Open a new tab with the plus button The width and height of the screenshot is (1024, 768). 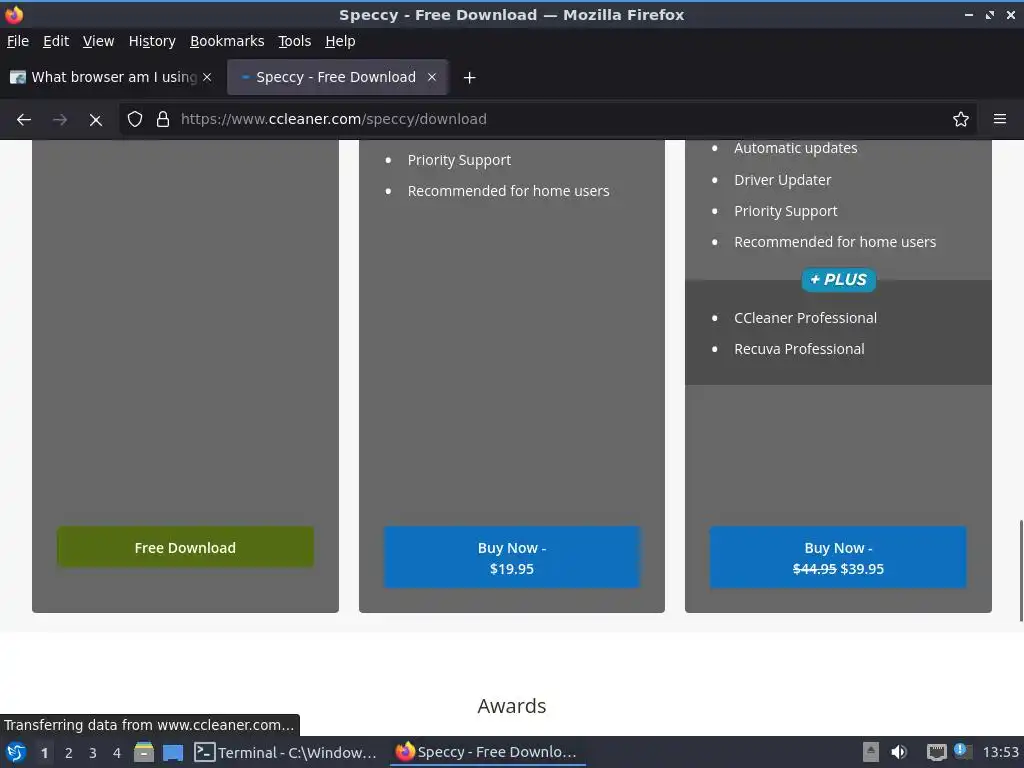coord(469,78)
